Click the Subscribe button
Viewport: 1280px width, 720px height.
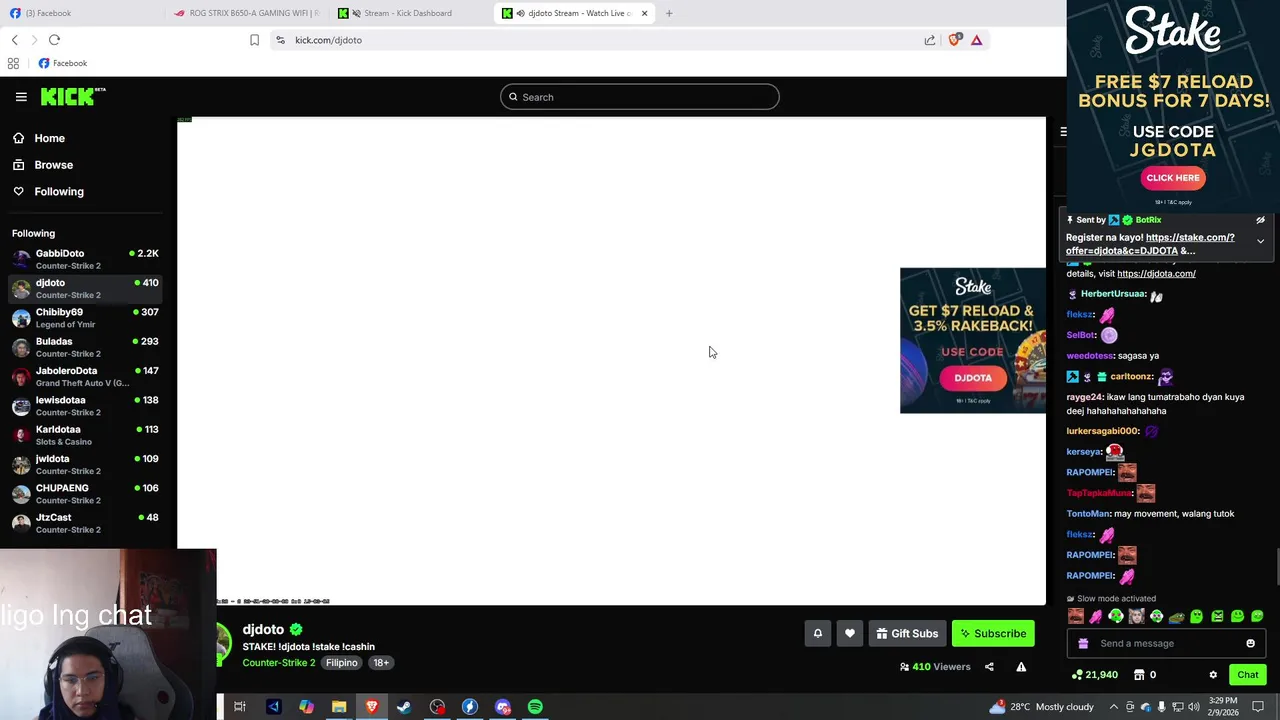click(x=993, y=633)
